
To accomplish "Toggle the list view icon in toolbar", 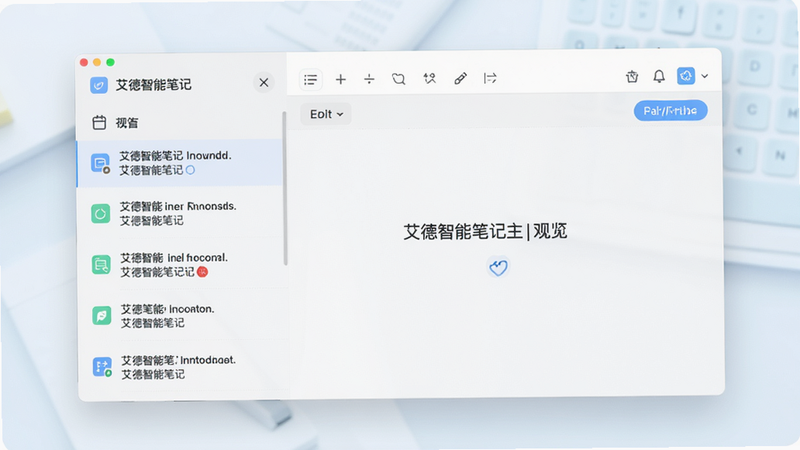I will (310, 80).
